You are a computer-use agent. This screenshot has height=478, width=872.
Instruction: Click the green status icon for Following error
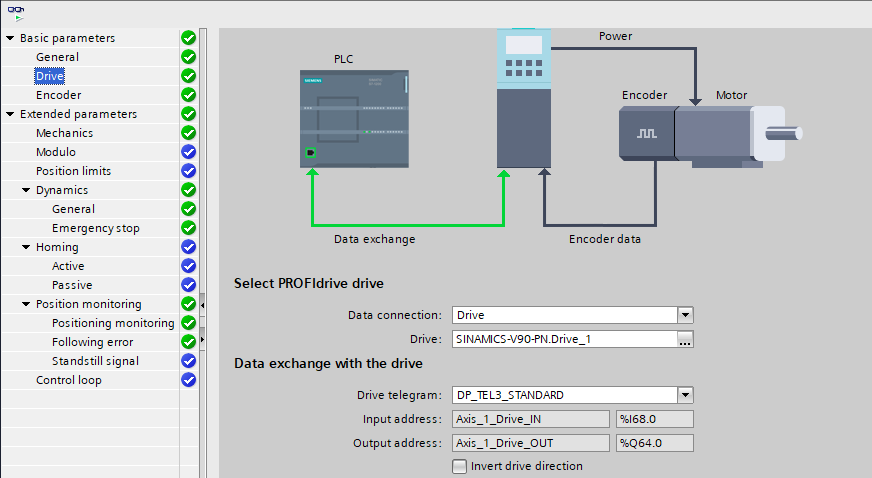click(189, 342)
